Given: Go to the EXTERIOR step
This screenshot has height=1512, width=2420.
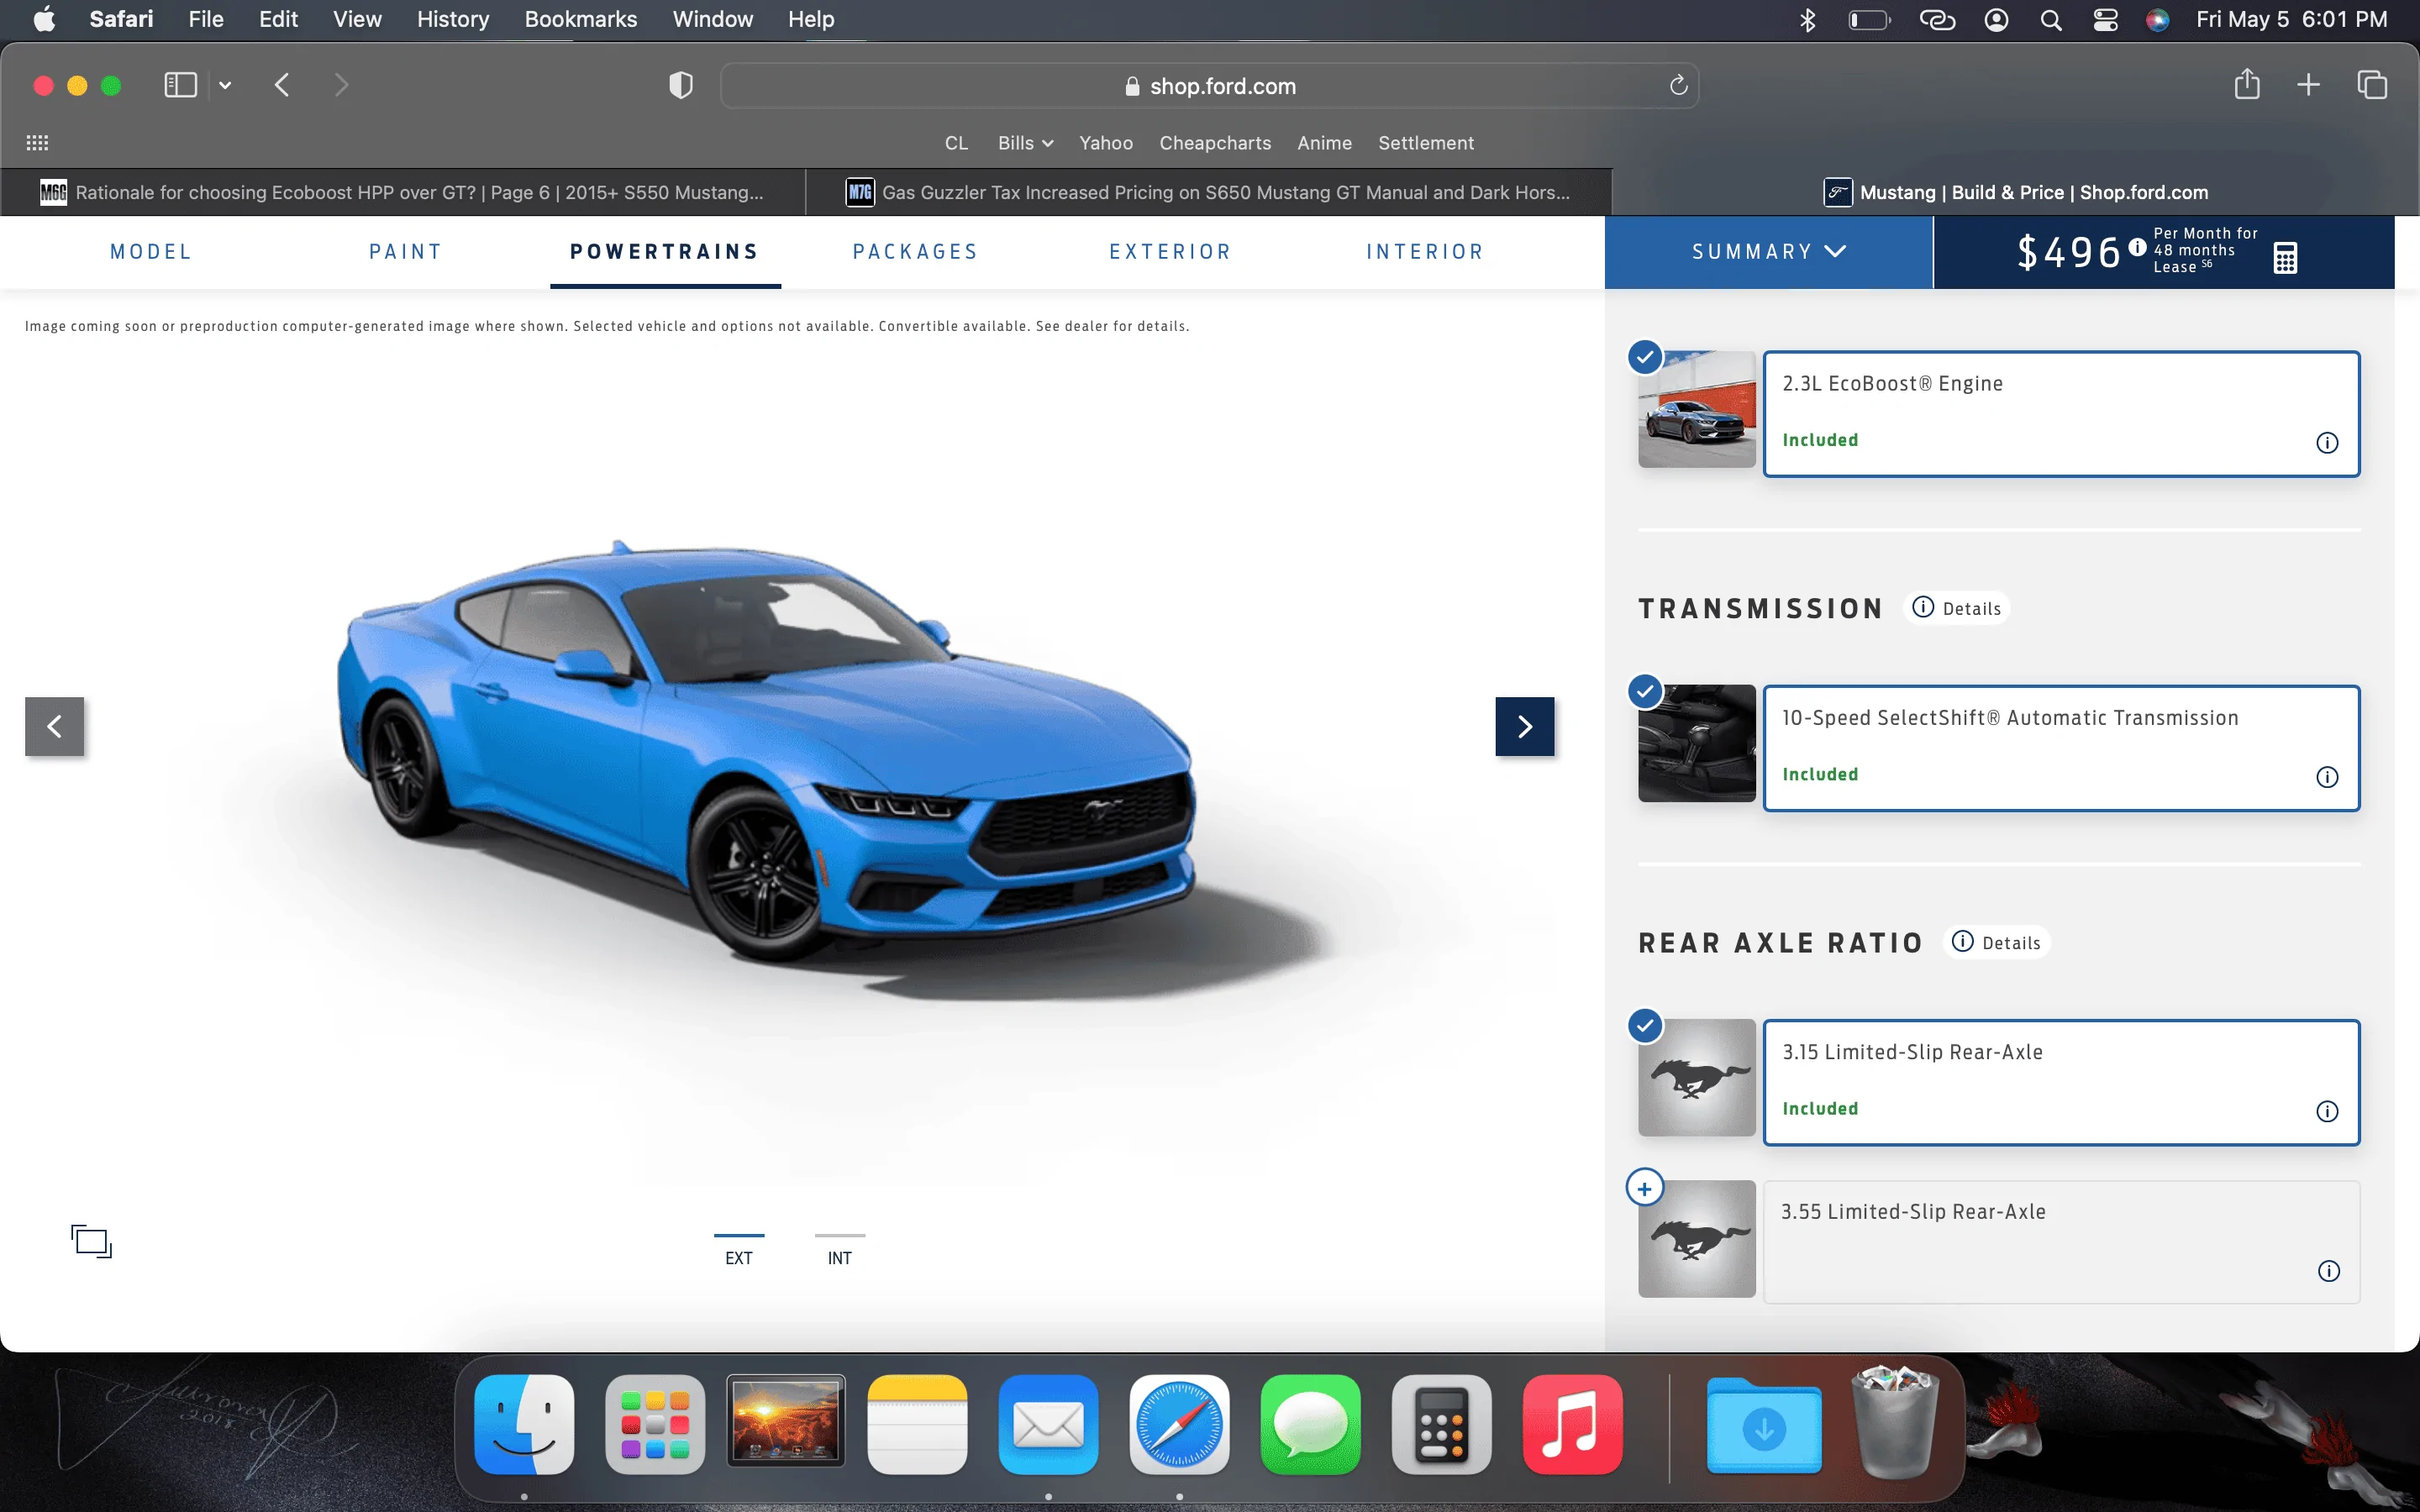Looking at the screenshot, I should [1170, 252].
